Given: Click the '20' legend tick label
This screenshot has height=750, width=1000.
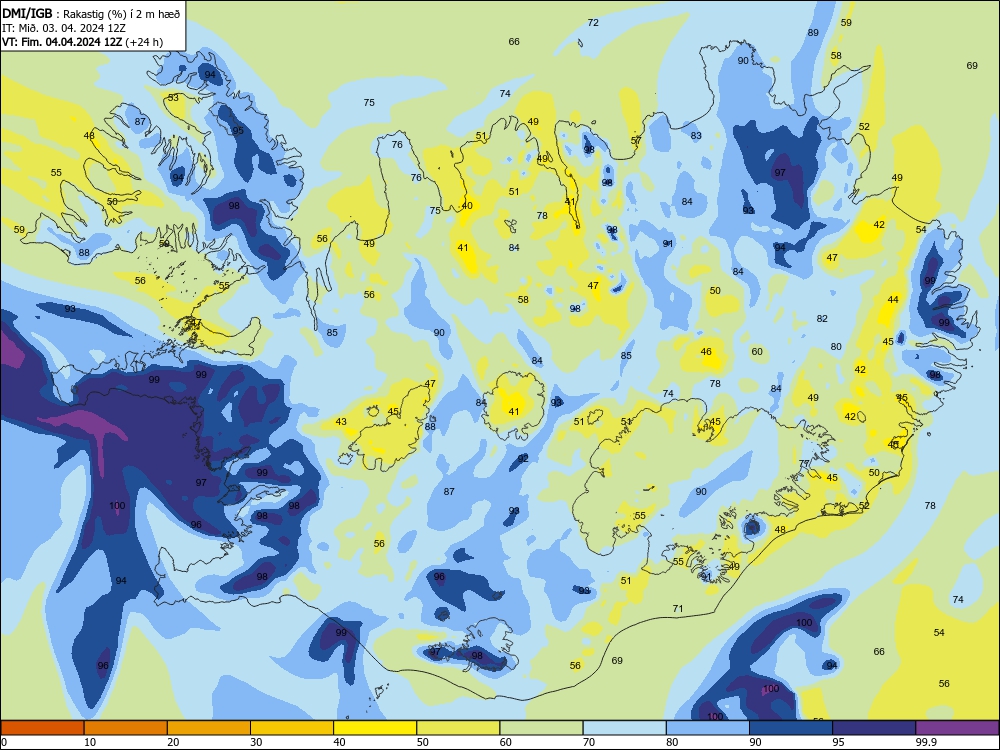Looking at the screenshot, I should point(173,742).
